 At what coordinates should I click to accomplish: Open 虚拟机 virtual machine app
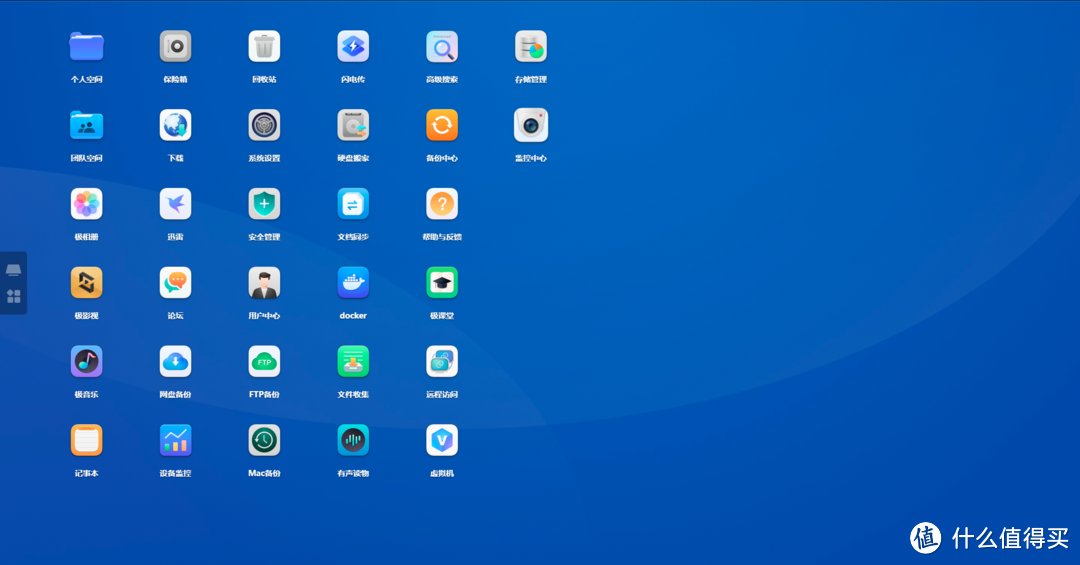click(x=441, y=440)
